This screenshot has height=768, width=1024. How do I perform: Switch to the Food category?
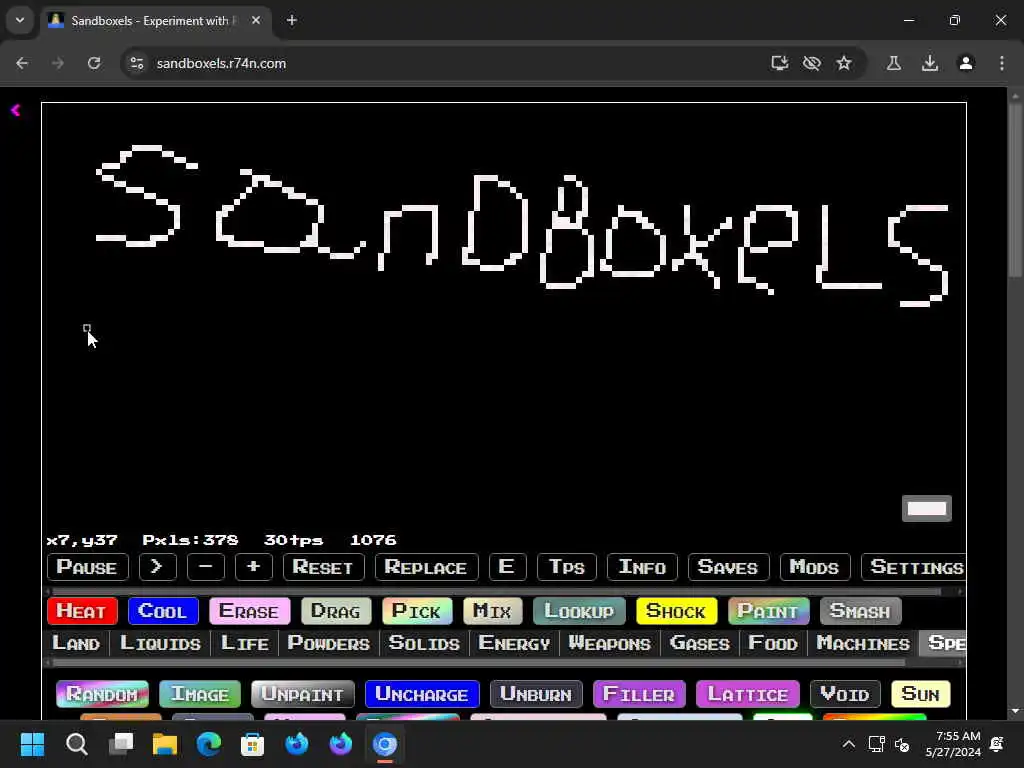773,643
